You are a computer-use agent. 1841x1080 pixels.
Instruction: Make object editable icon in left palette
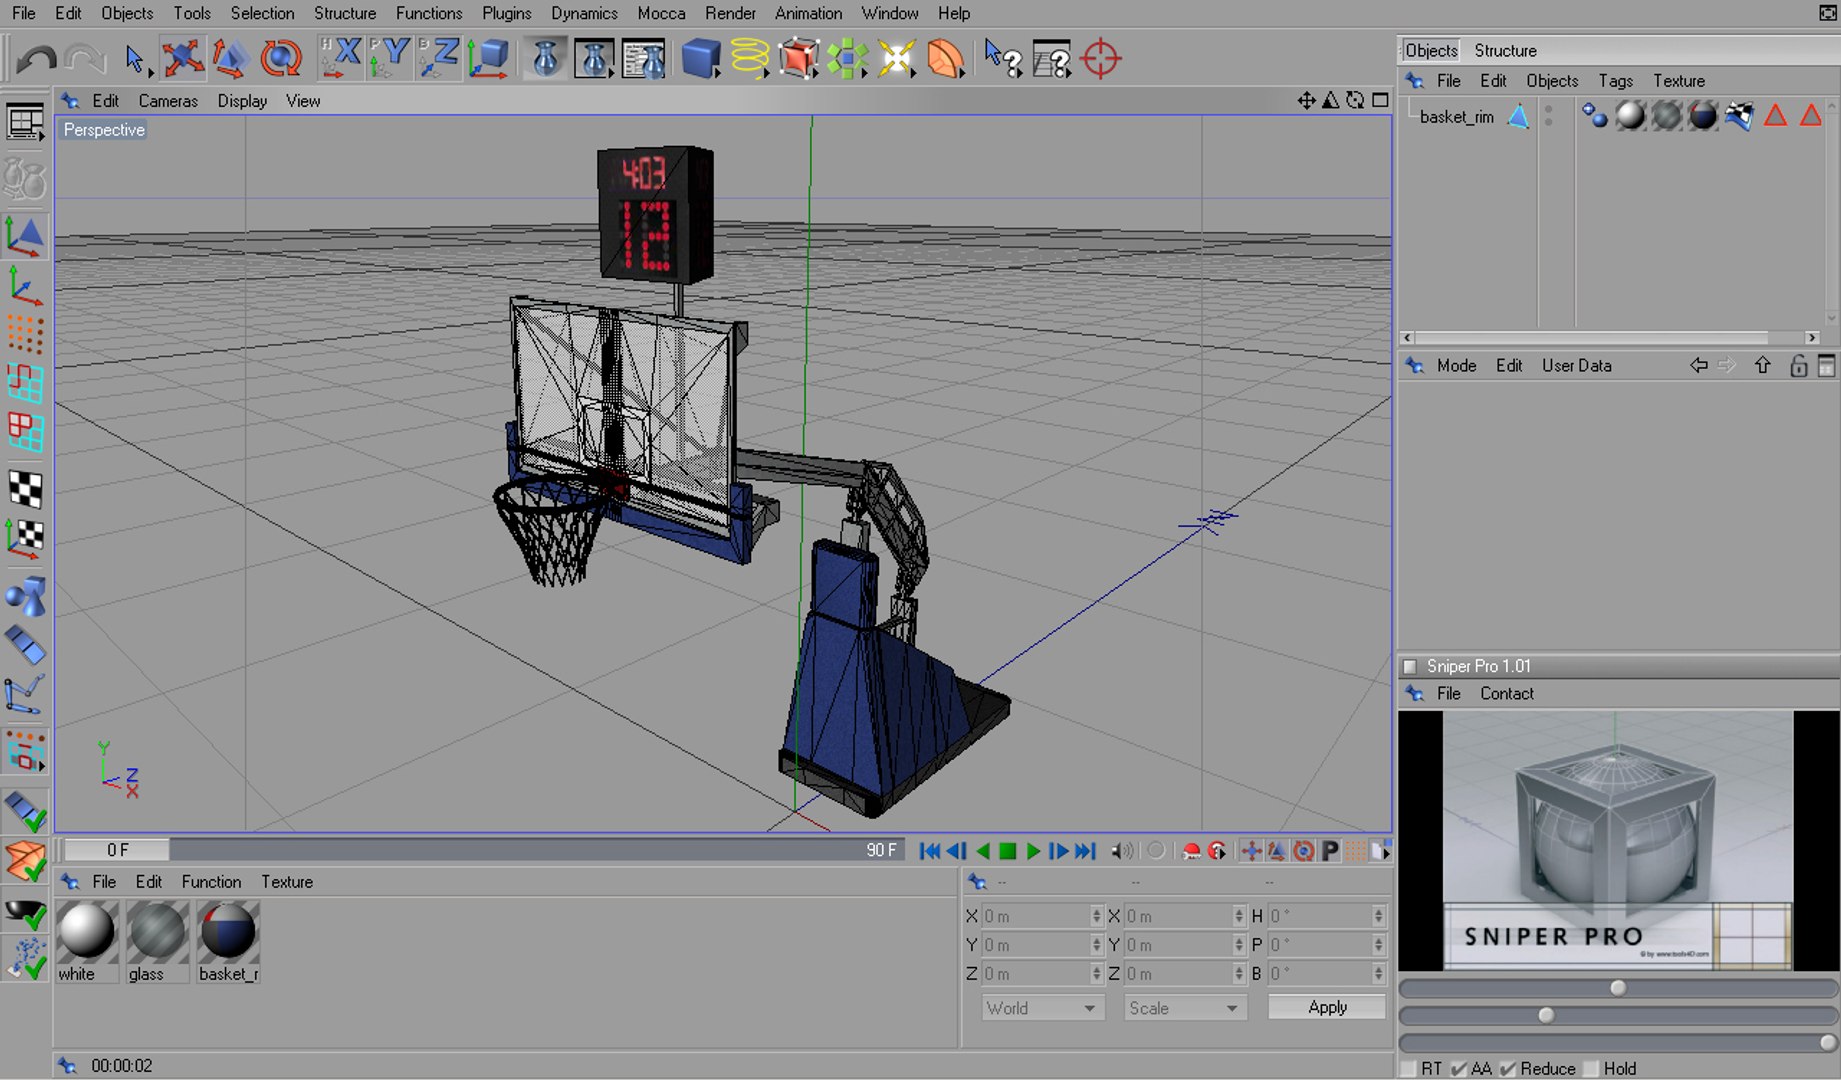tap(25, 180)
